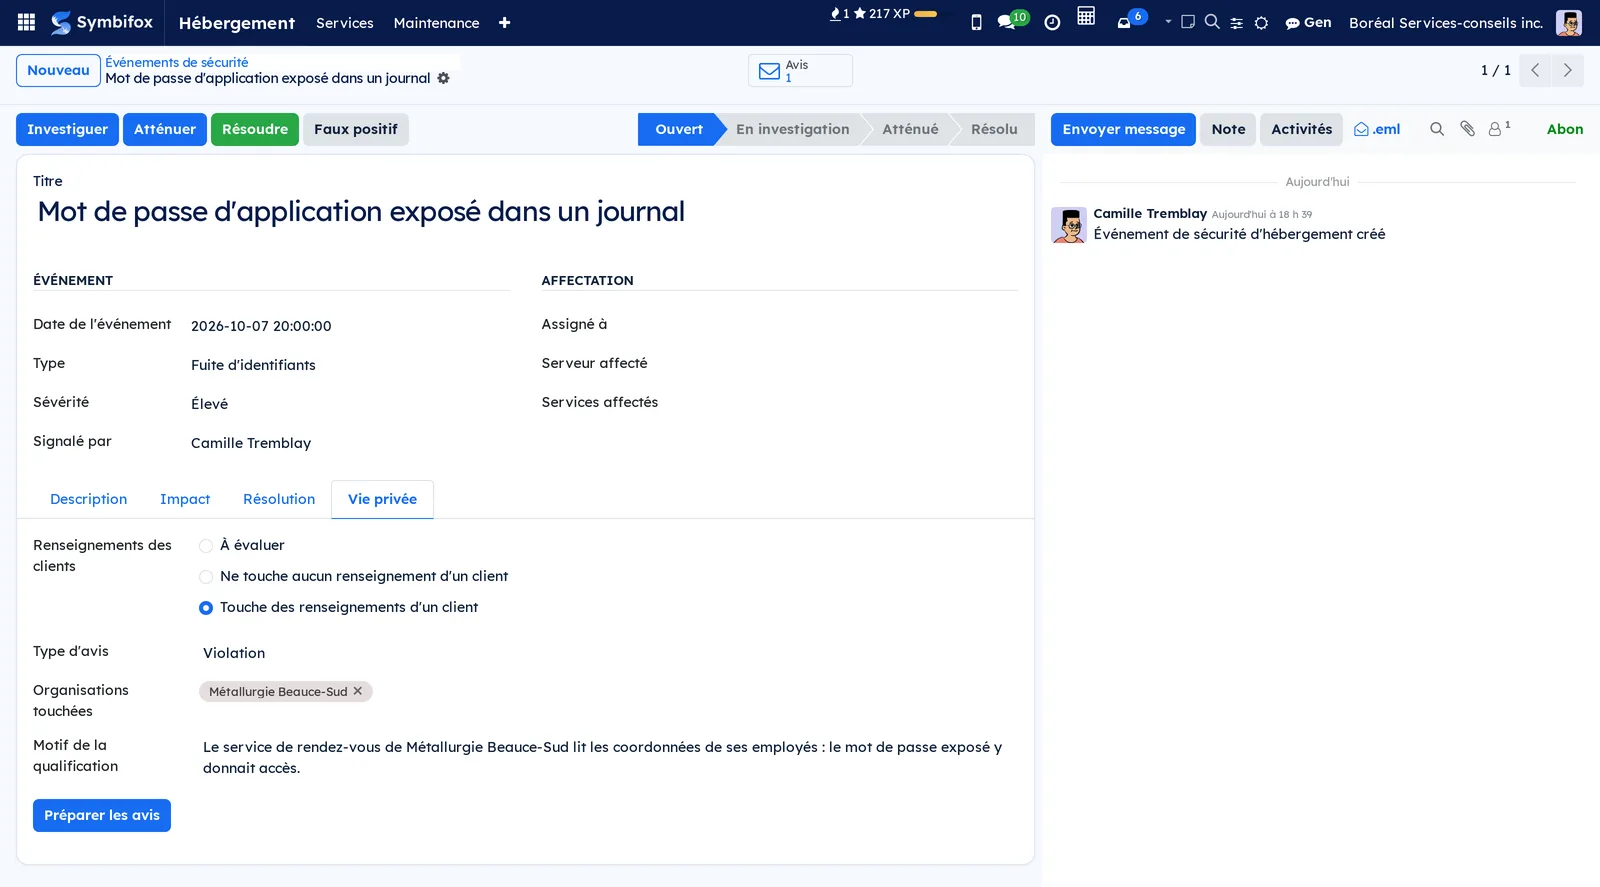Click the plus icon in the top menu
Viewport: 1600px width, 887px height.
(x=504, y=23)
